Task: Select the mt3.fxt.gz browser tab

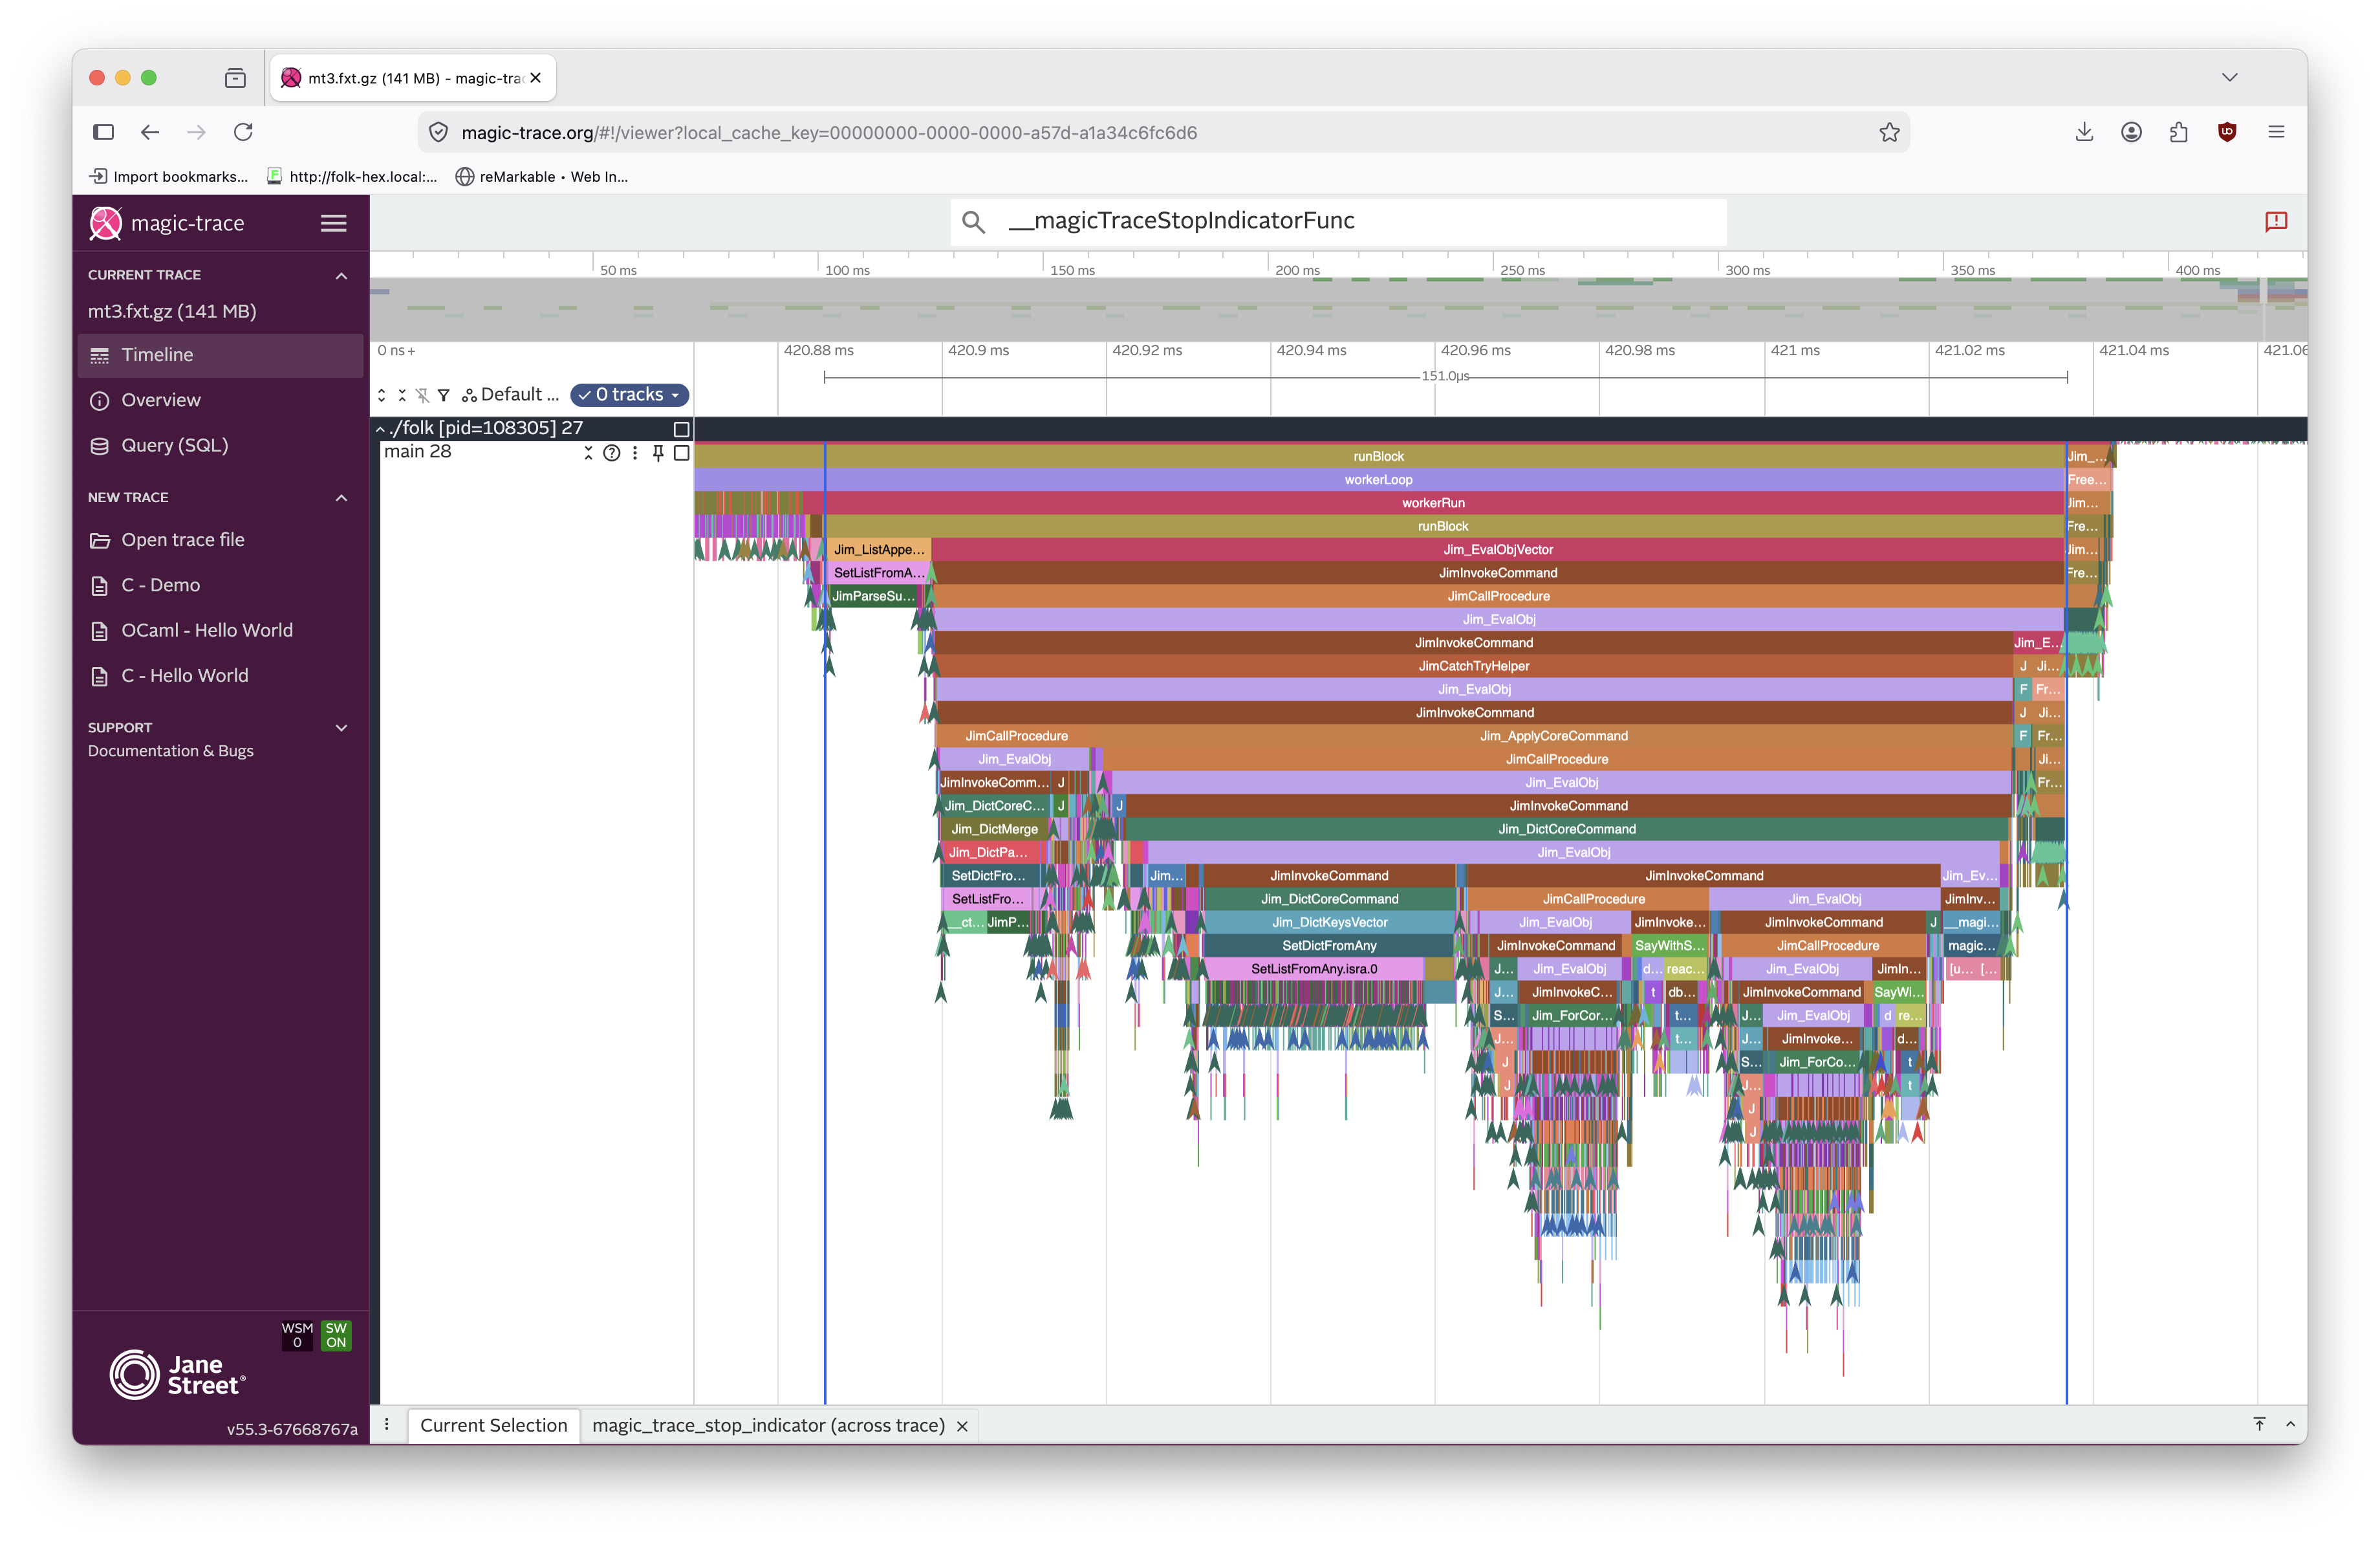Action: click(x=413, y=78)
